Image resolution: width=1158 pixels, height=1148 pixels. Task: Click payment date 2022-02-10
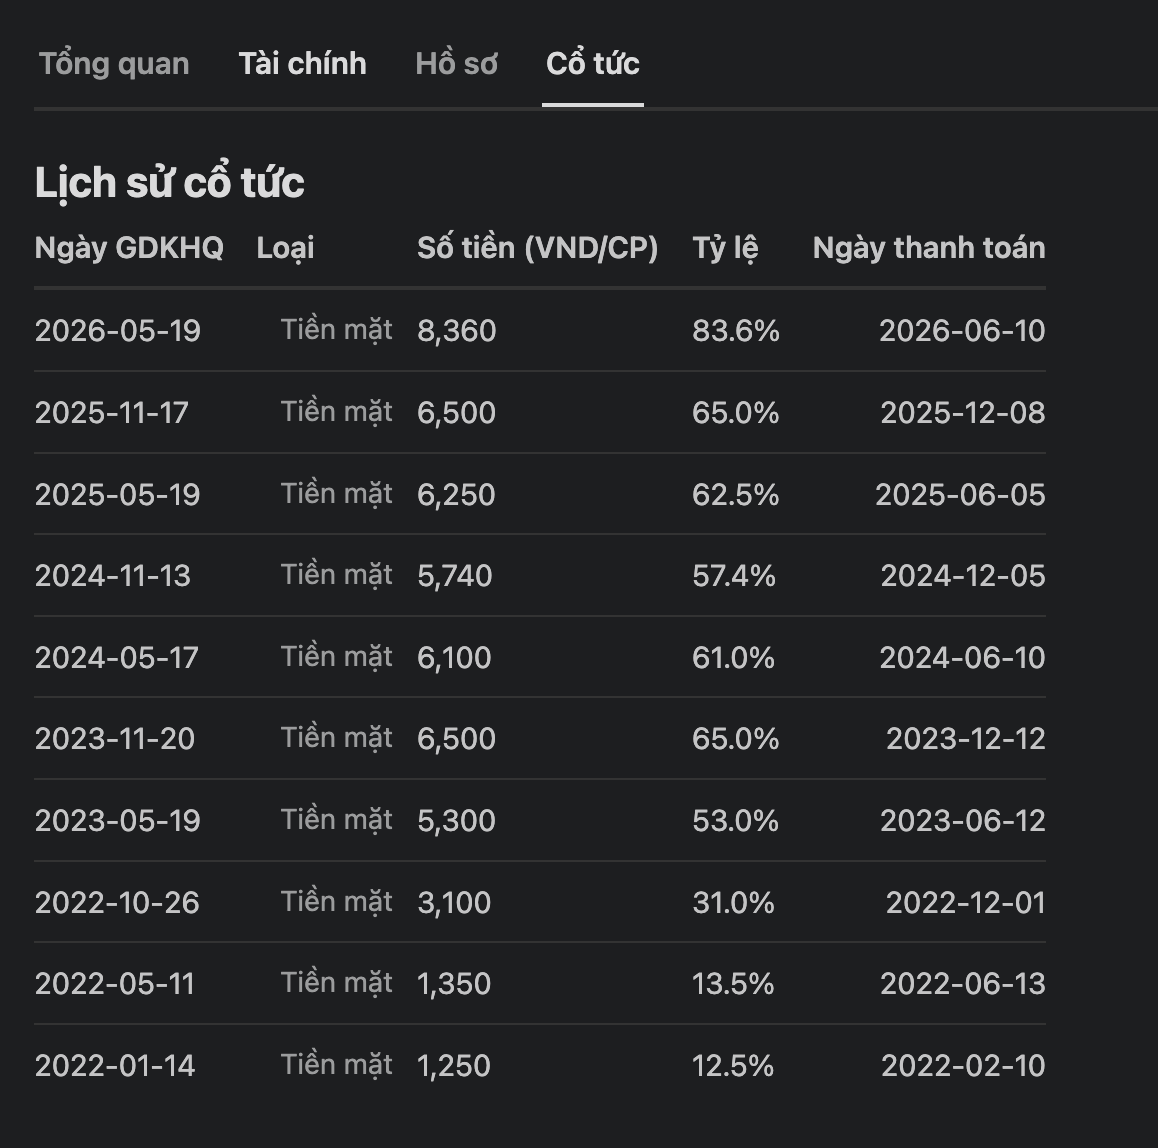[x=963, y=1066]
